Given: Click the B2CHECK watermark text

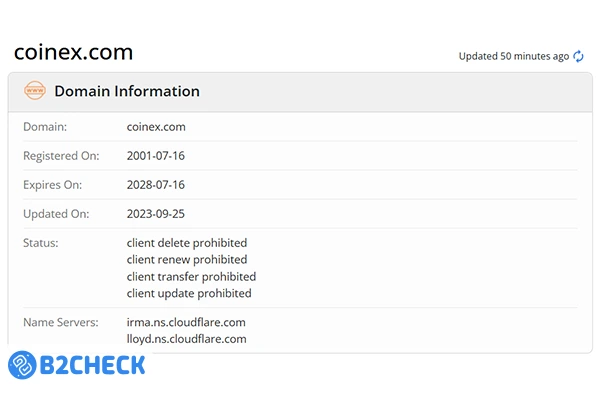Looking at the screenshot, I should (x=93, y=364).
